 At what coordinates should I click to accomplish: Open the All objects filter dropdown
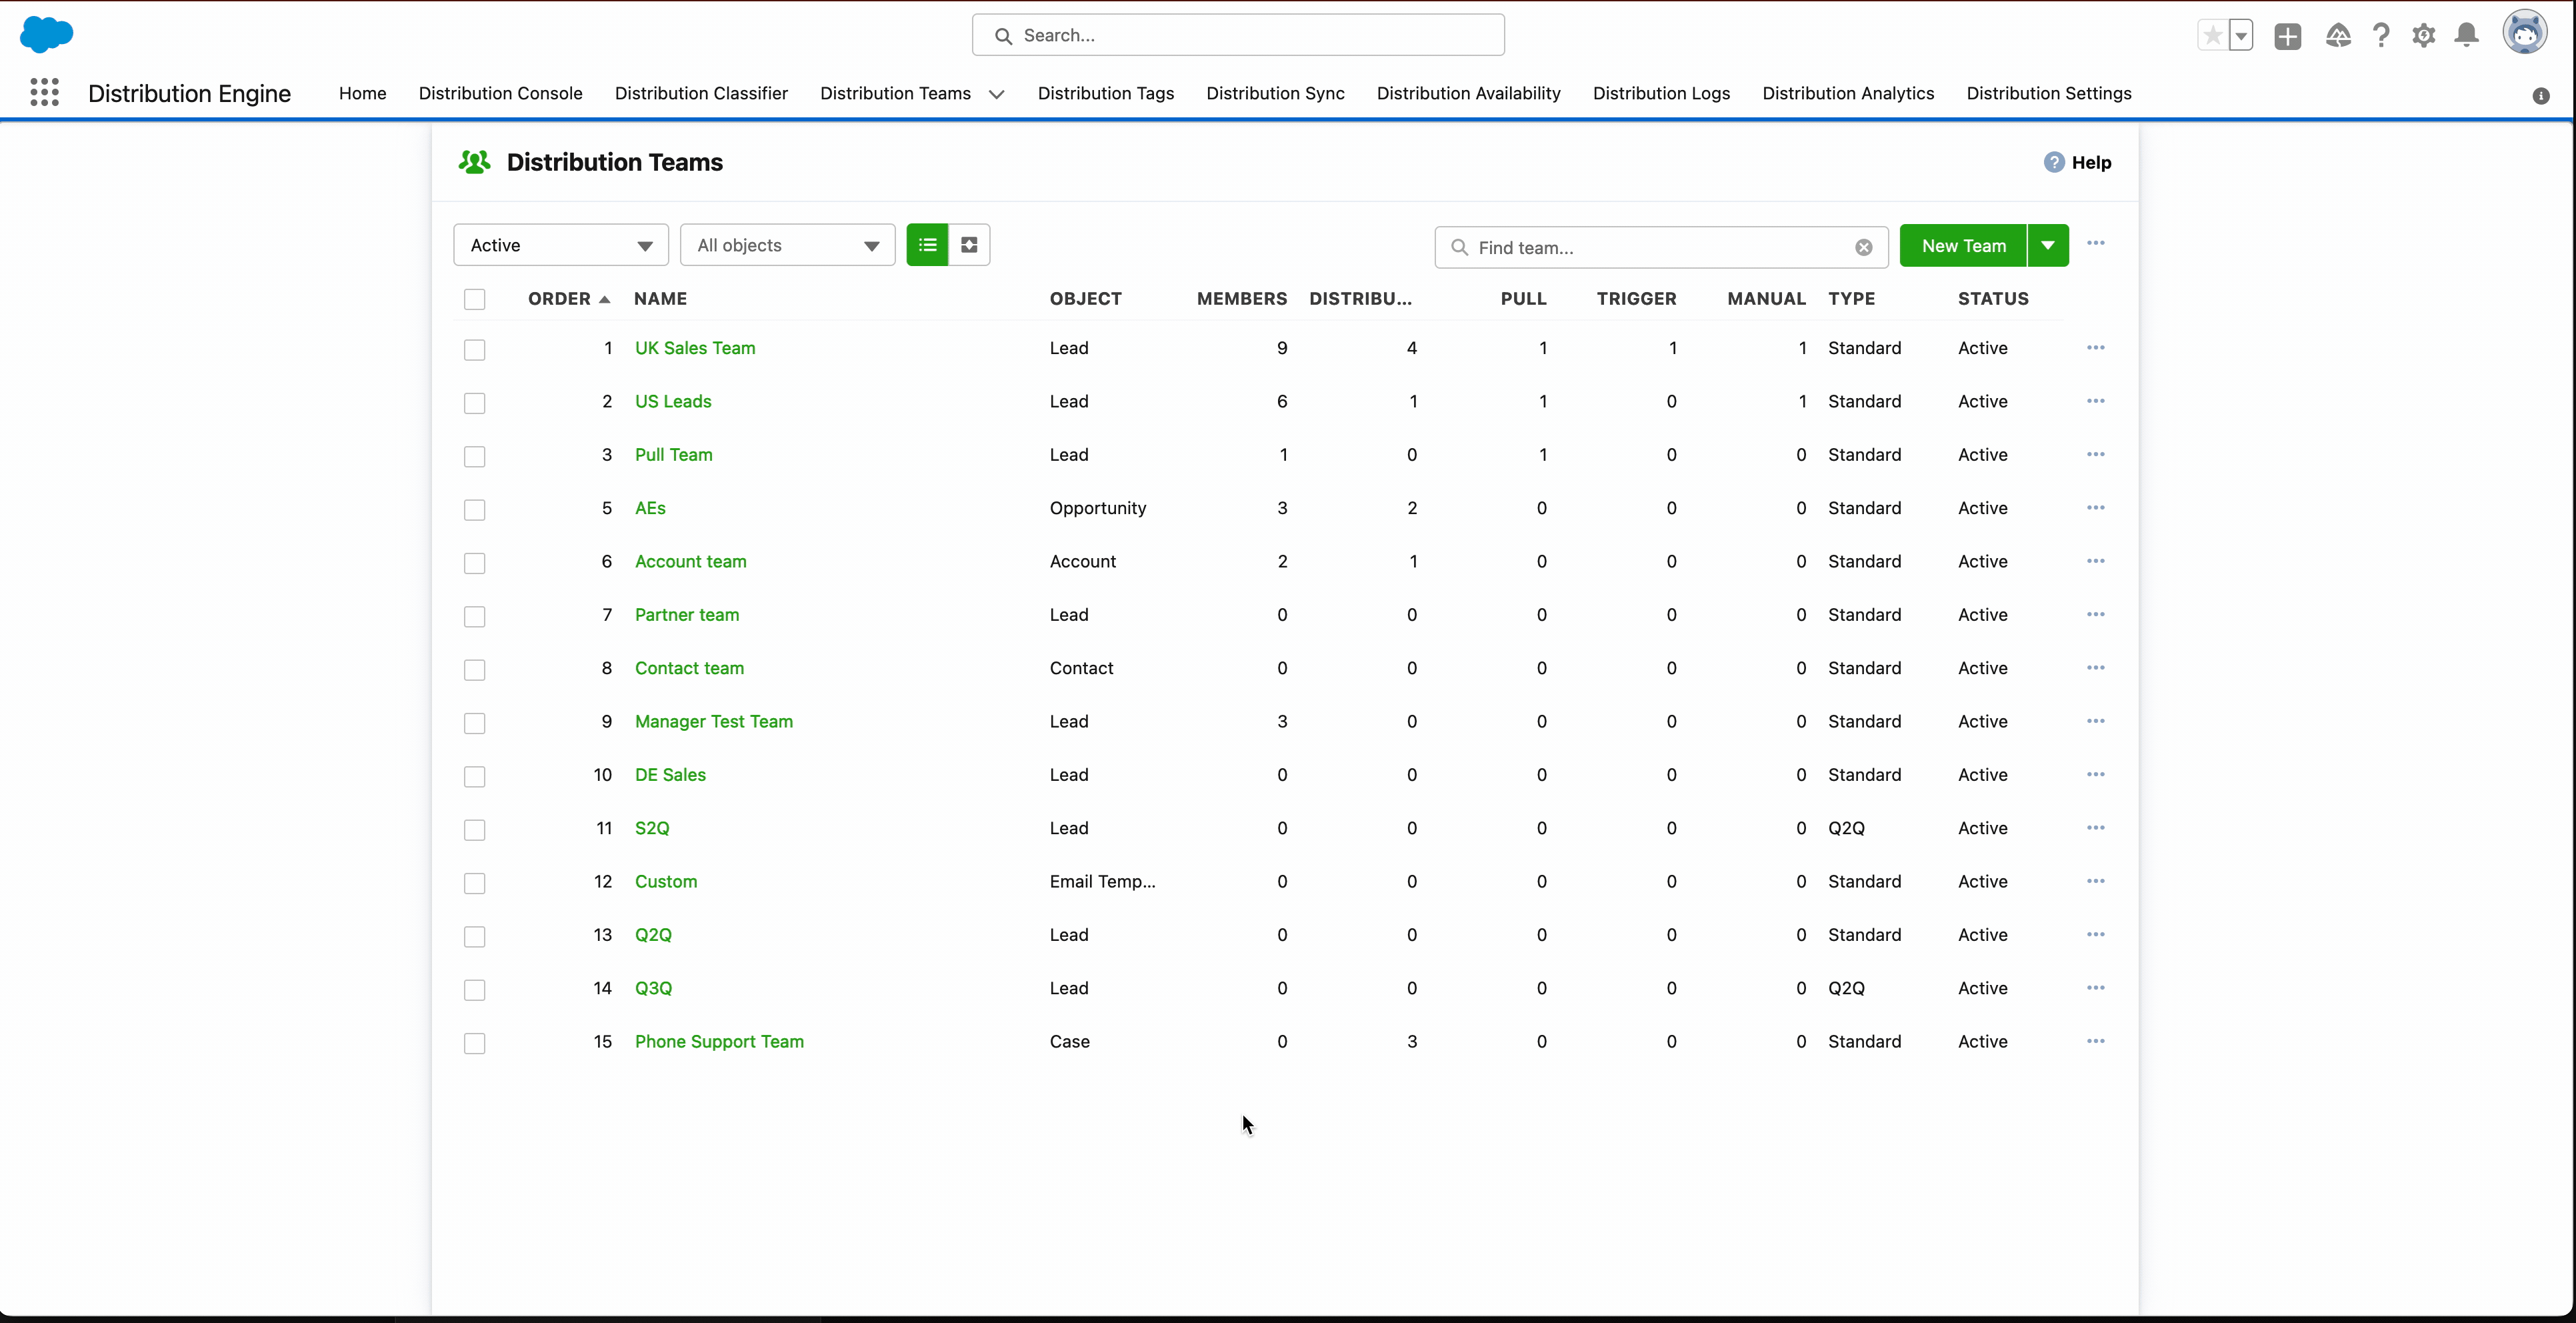(x=788, y=245)
